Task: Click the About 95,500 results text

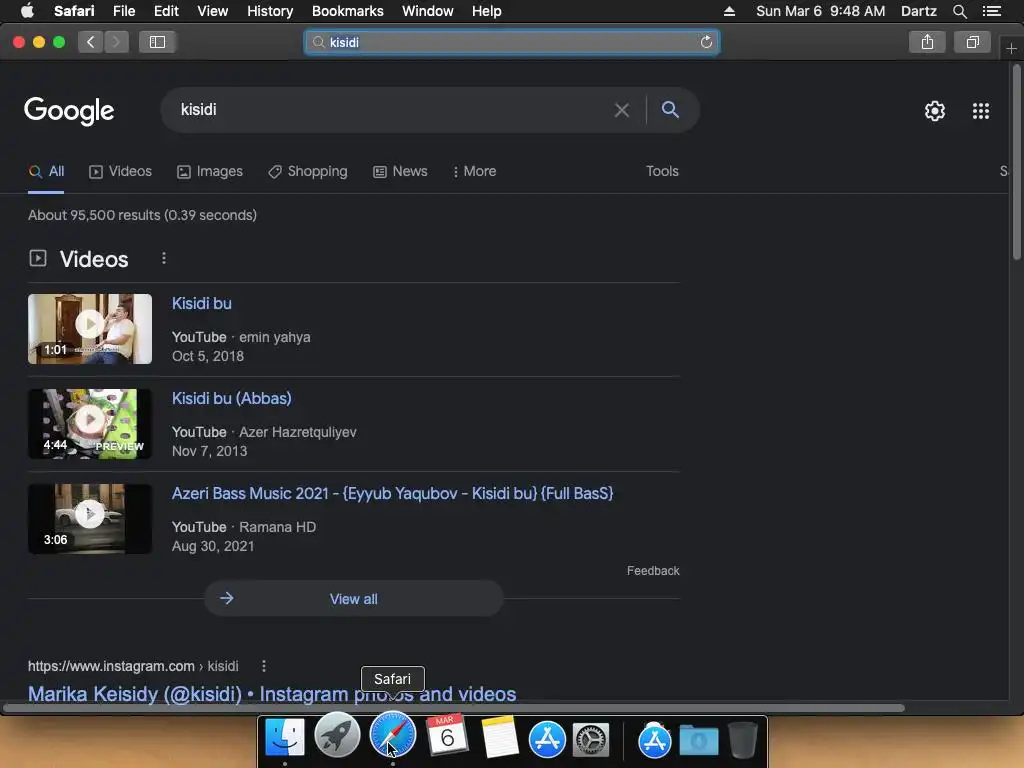Action: (x=142, y=215)
